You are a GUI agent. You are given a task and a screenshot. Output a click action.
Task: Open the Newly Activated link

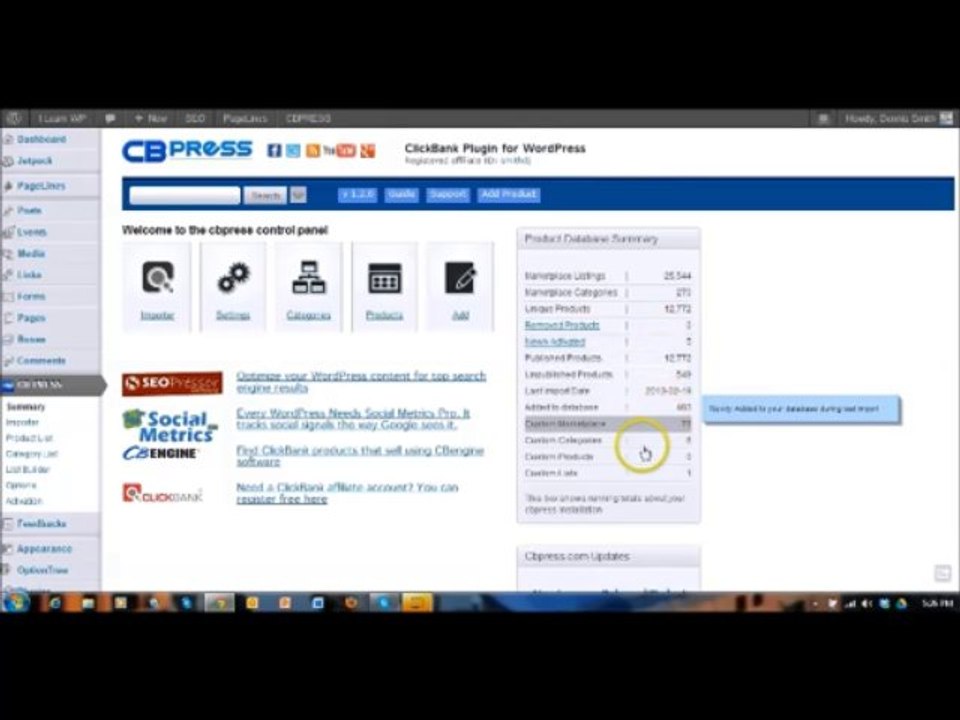[x=555, y=342]
